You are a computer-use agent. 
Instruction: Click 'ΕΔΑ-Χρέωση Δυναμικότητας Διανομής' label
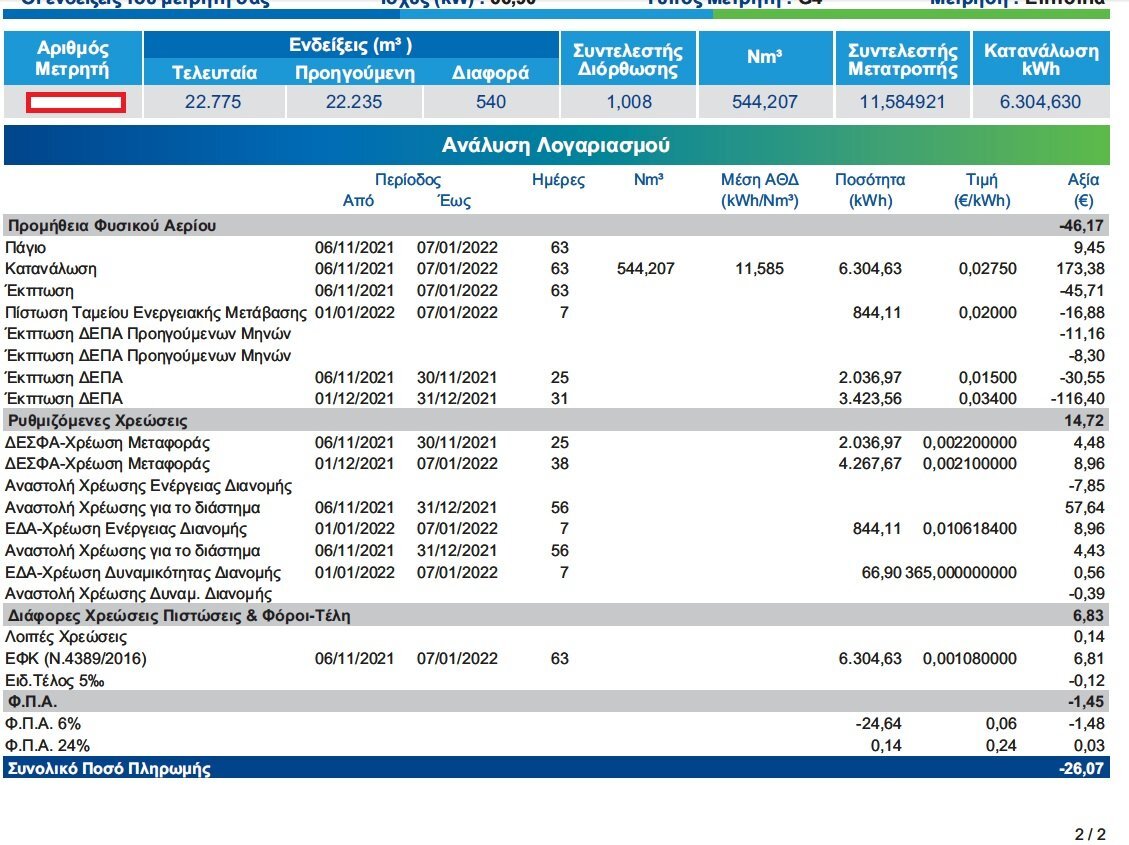(x=143, y=573)
